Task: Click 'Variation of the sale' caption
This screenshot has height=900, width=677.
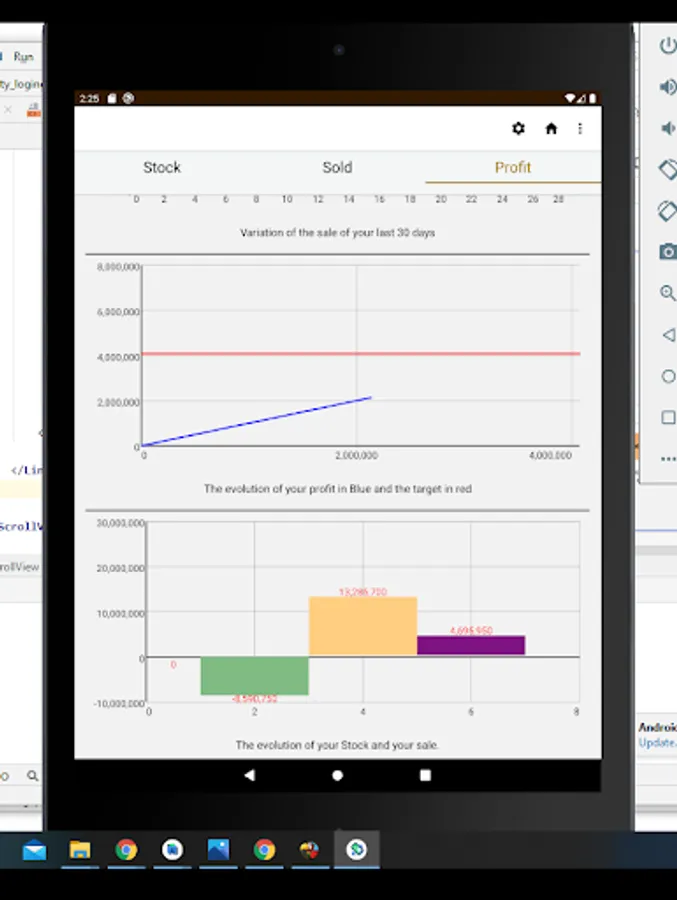Action: click(x=338, y=232)
